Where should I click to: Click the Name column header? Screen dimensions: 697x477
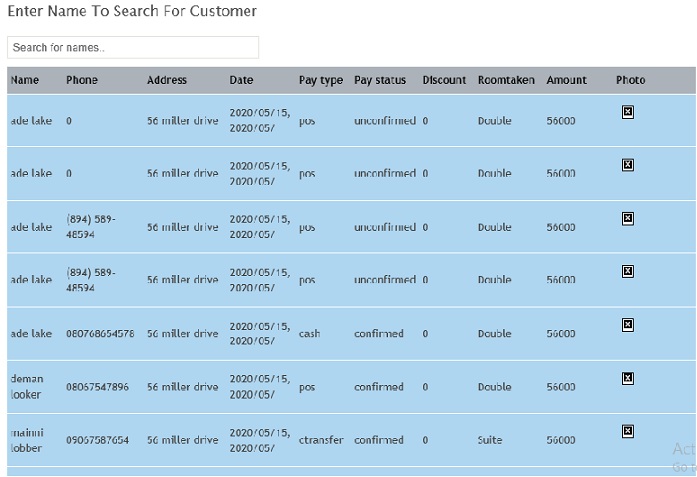(25, 80)
